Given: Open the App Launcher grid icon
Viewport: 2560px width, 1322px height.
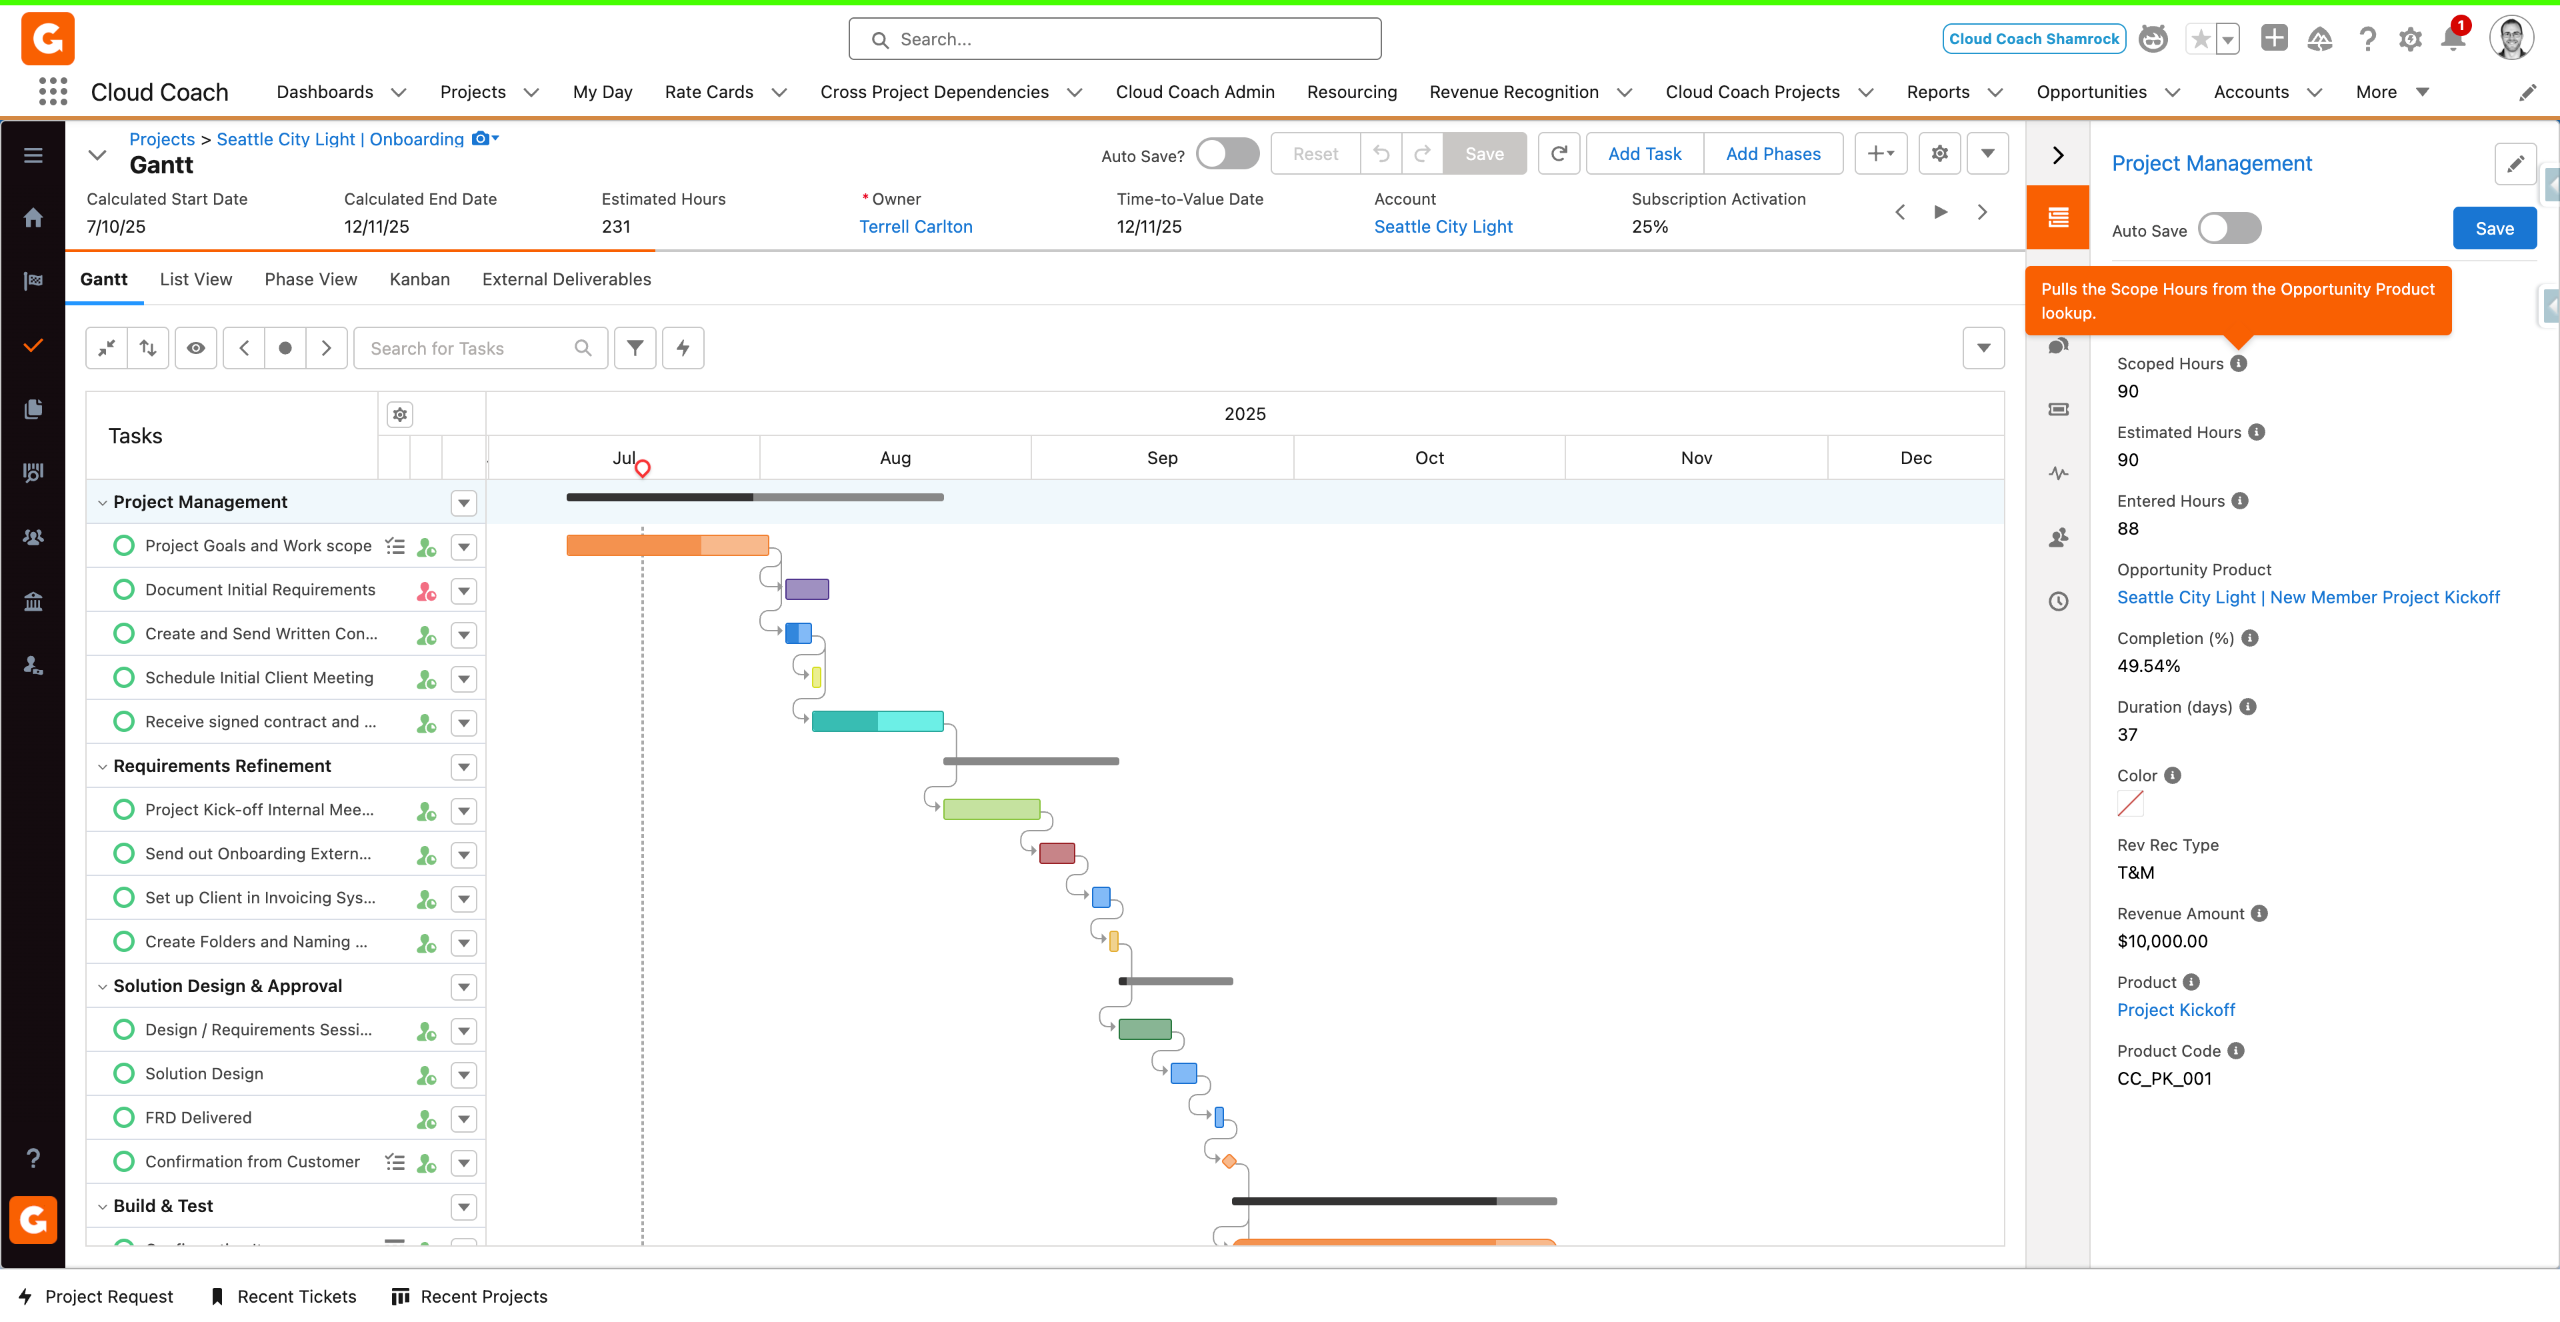Looking at the screenshot, I should pyautogui.click(x=52, y=92).
